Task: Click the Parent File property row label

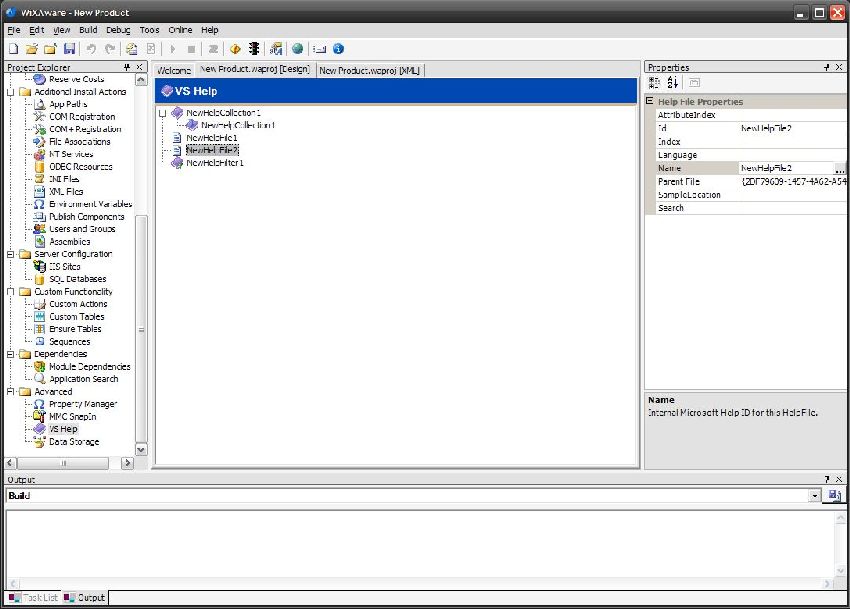Action: 679,182
